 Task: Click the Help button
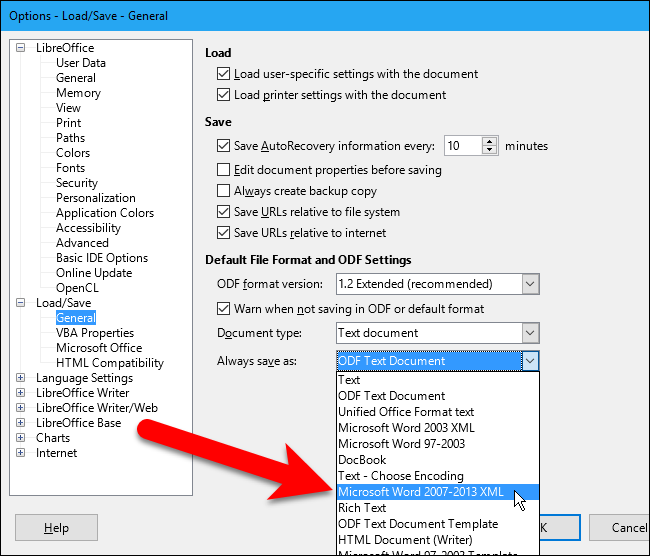point(56,528)
